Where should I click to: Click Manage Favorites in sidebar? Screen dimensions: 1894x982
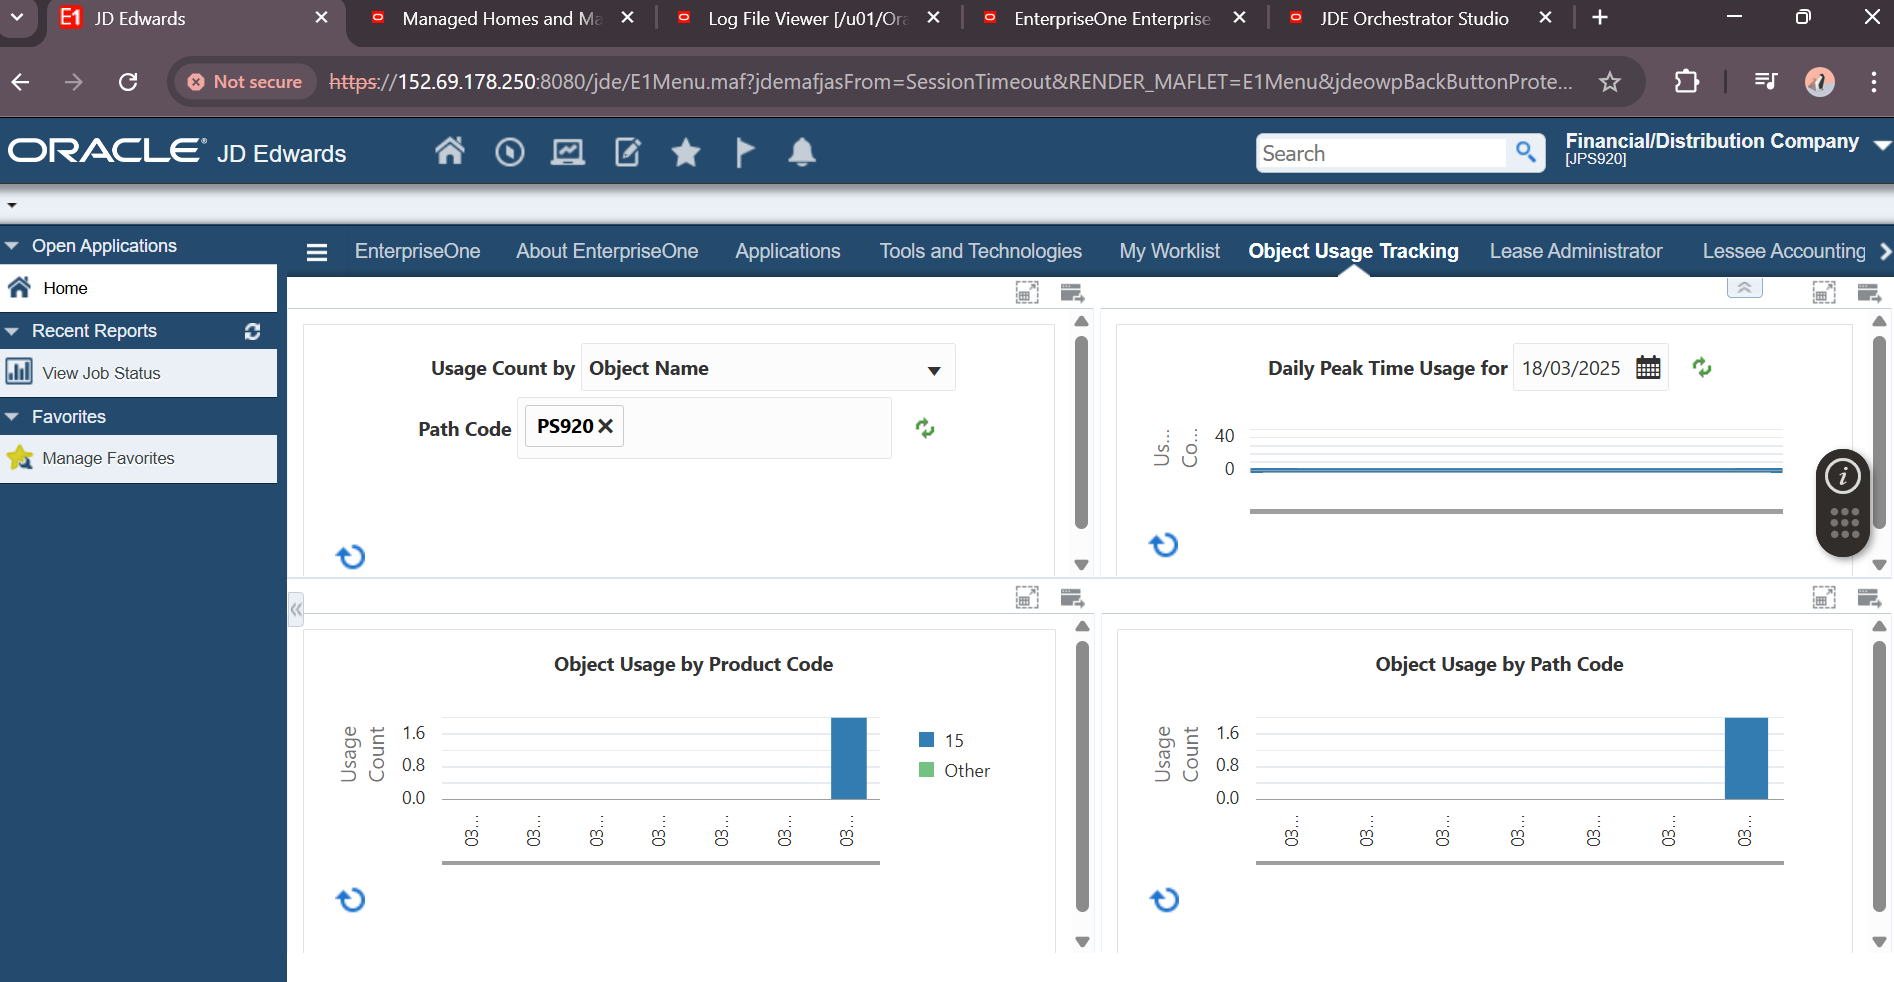(108, 458)
